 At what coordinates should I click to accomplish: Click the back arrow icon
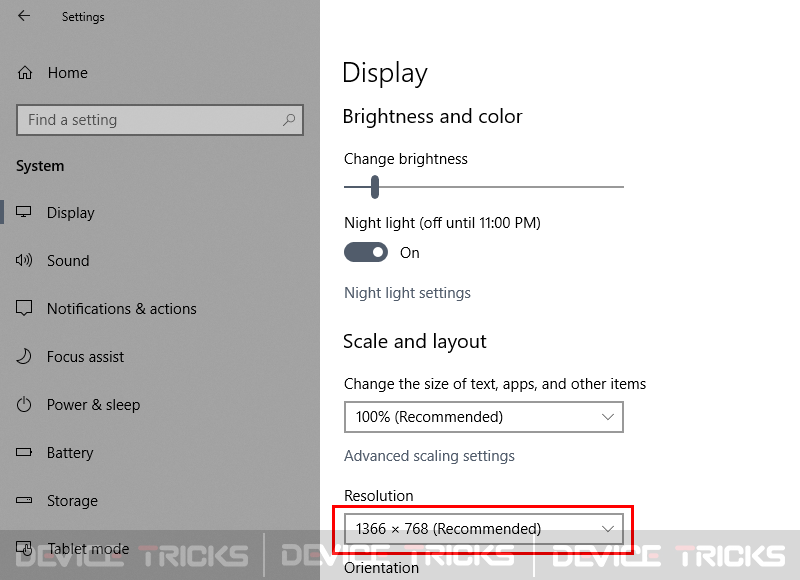point(23,16)
